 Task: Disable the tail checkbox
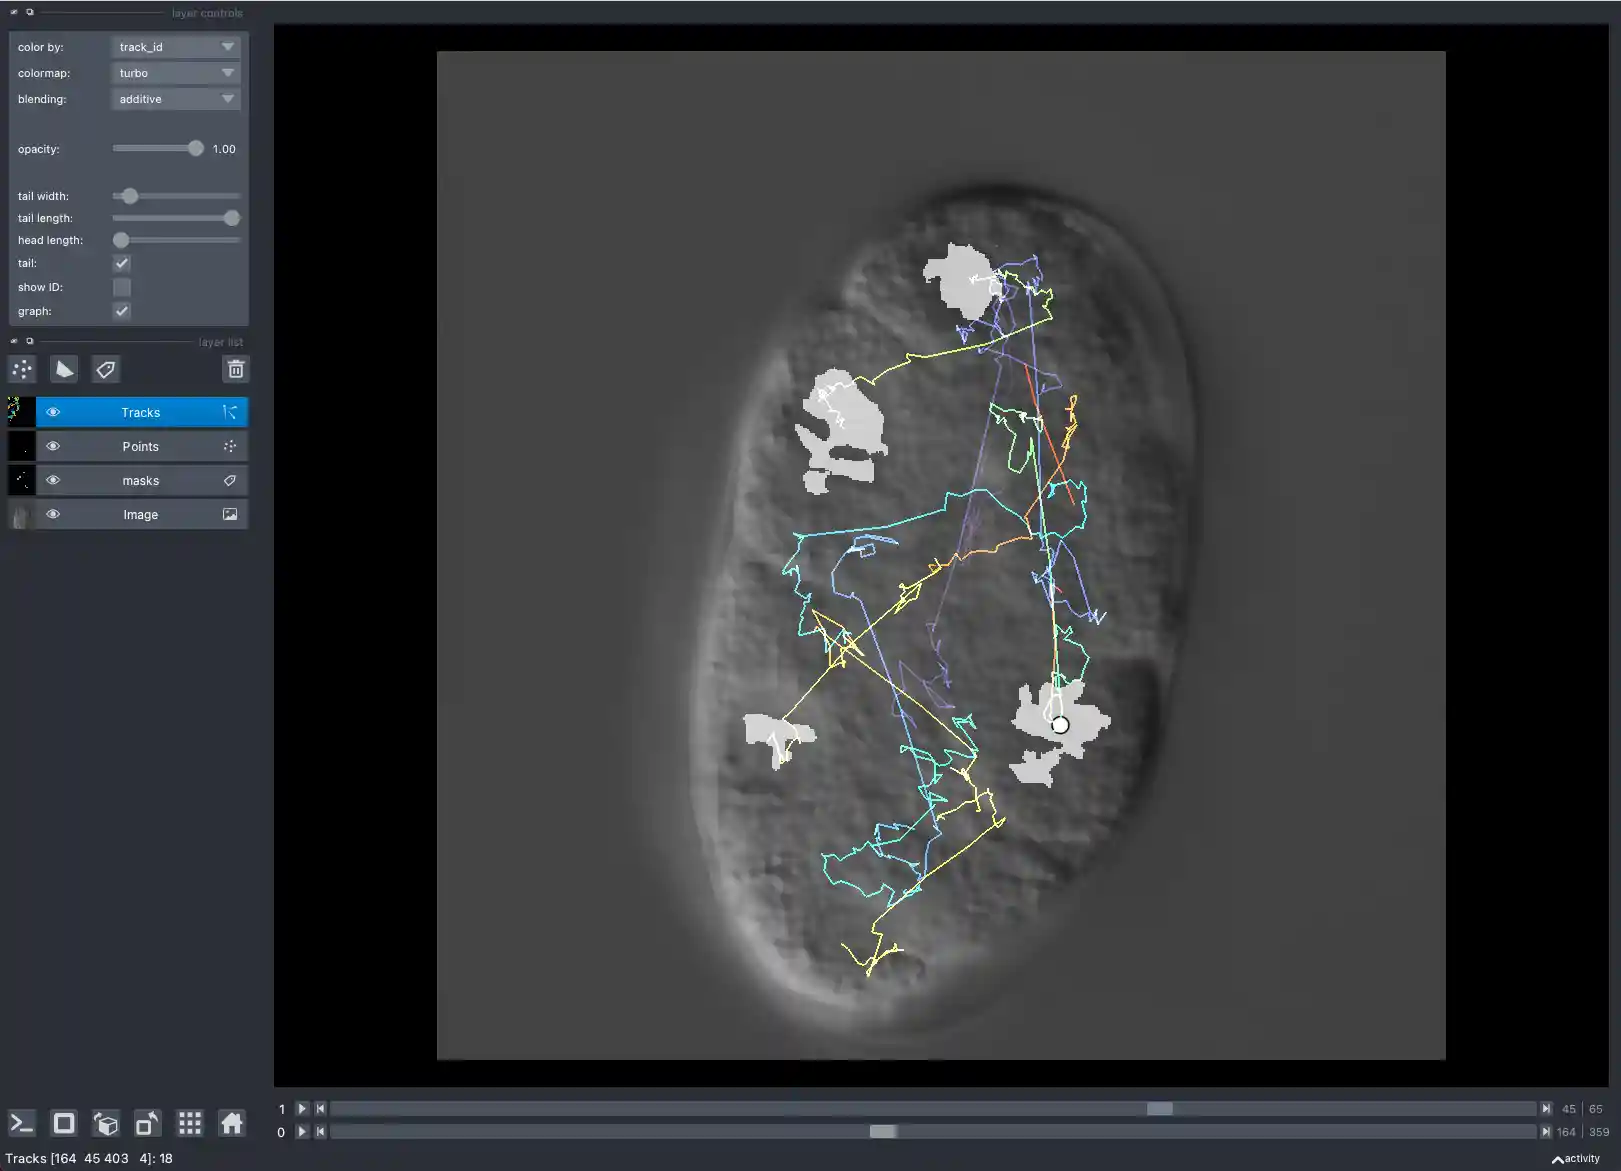[121, 263]
